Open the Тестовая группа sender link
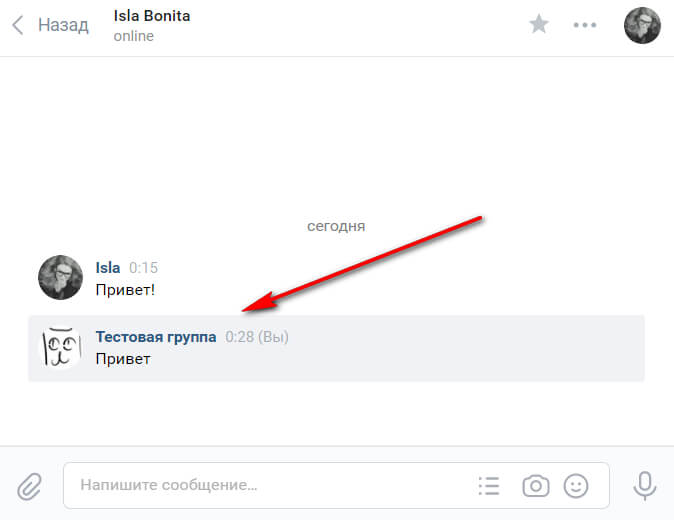Screen dimensions: 674x520 click(x=155, y=338)
